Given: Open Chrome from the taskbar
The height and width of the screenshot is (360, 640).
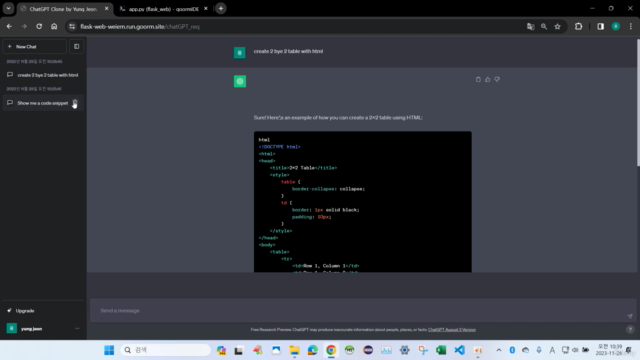Looking at the screenshot, I should tap(331, 350).
